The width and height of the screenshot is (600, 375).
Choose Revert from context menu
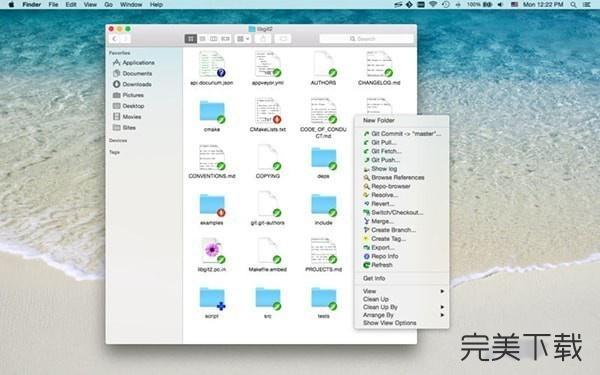click(402, 204)
